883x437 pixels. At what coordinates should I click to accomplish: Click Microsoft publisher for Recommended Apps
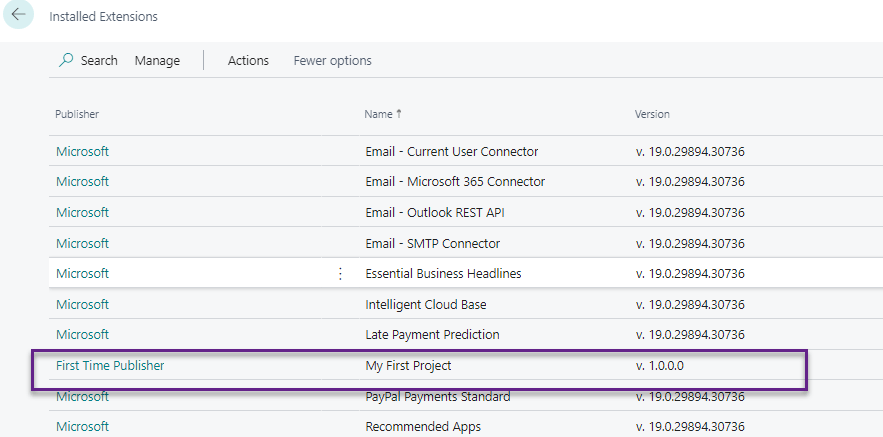click(82, 427)
